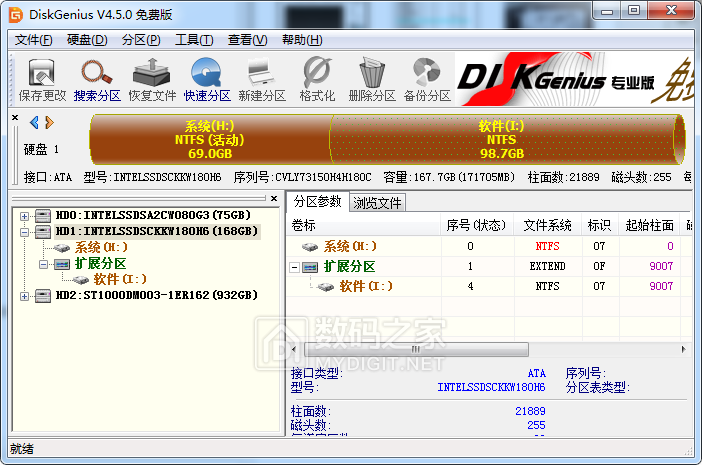The image size is (702, 465).
Task: Click the EXTEND file system cell
Action: click(547, 266)
